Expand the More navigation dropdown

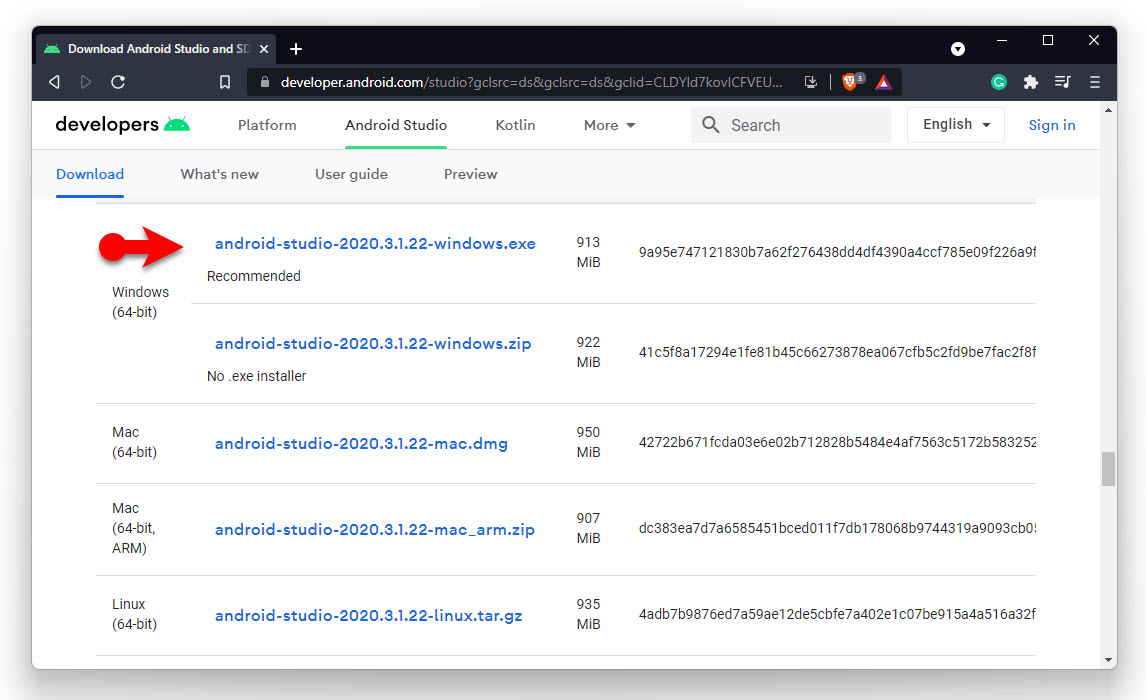point(609,125)
